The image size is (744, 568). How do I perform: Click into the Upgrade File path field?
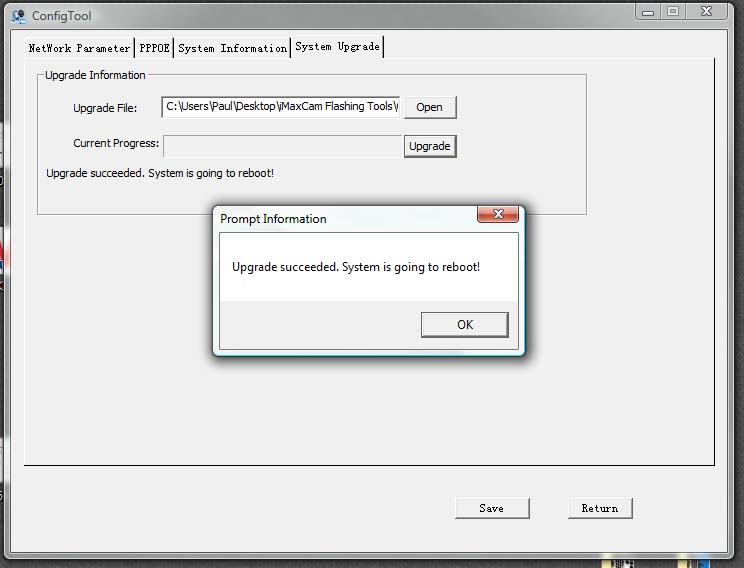281,107
